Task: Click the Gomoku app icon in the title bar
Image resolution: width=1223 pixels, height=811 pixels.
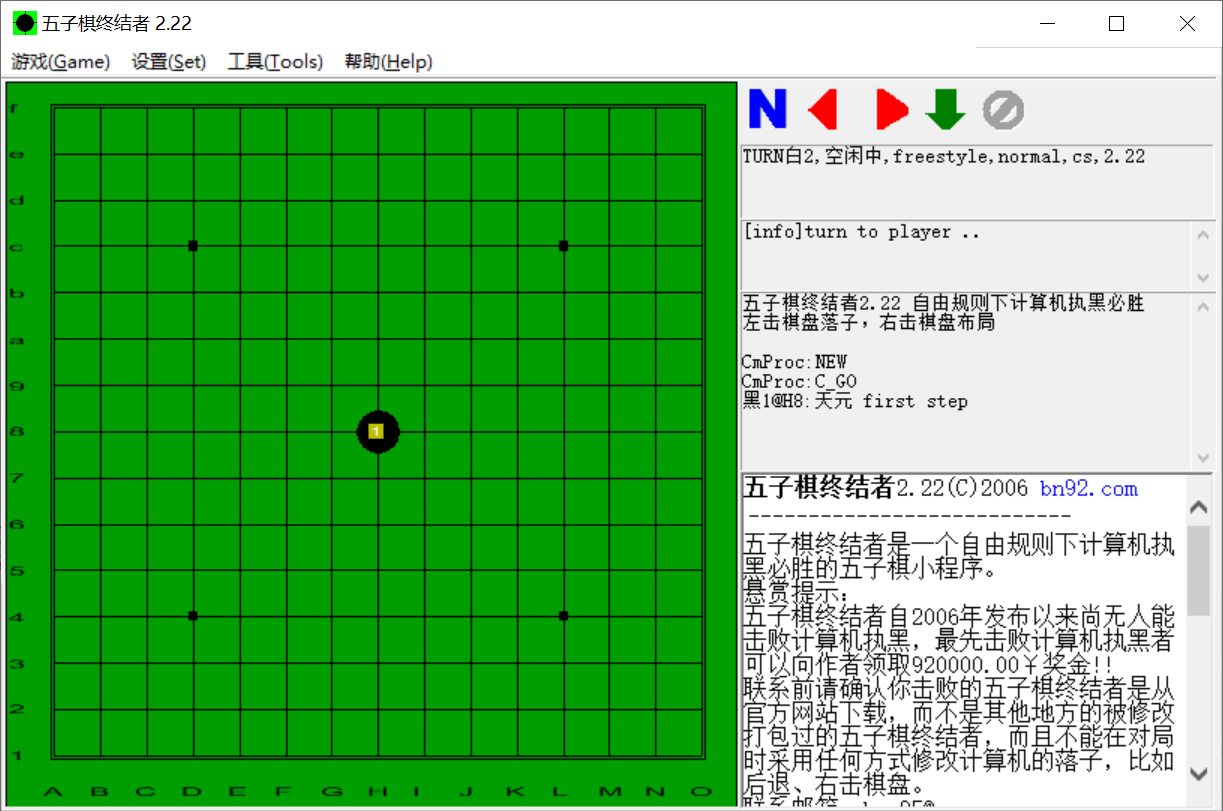Action: click(24, 22)
